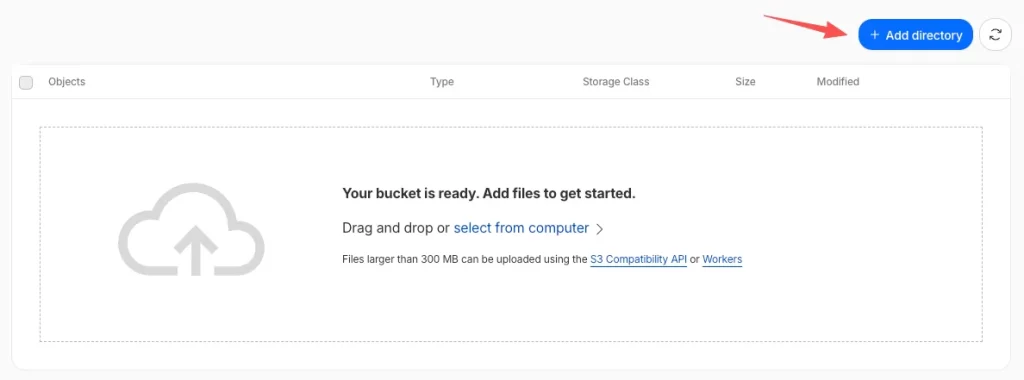The image size is (1024, 380).
Task: Click the Add directory button
Action: click(915, 35)
